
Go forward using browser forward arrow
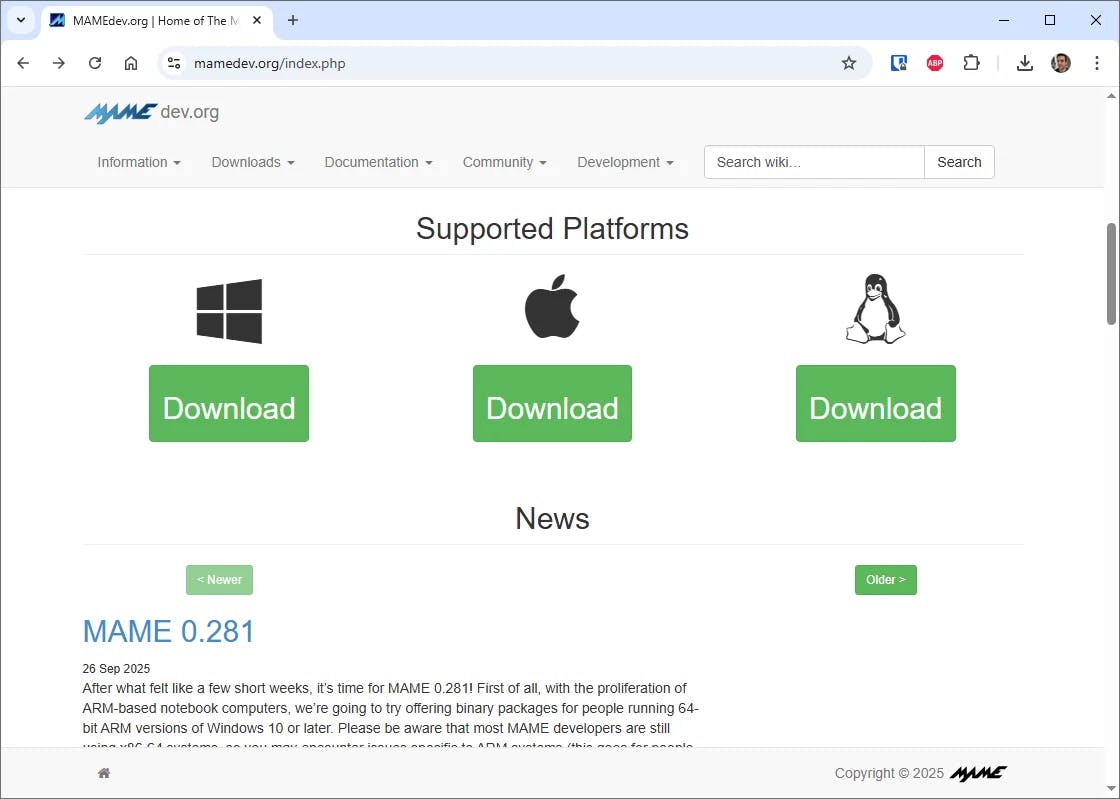tap(59, 64)
